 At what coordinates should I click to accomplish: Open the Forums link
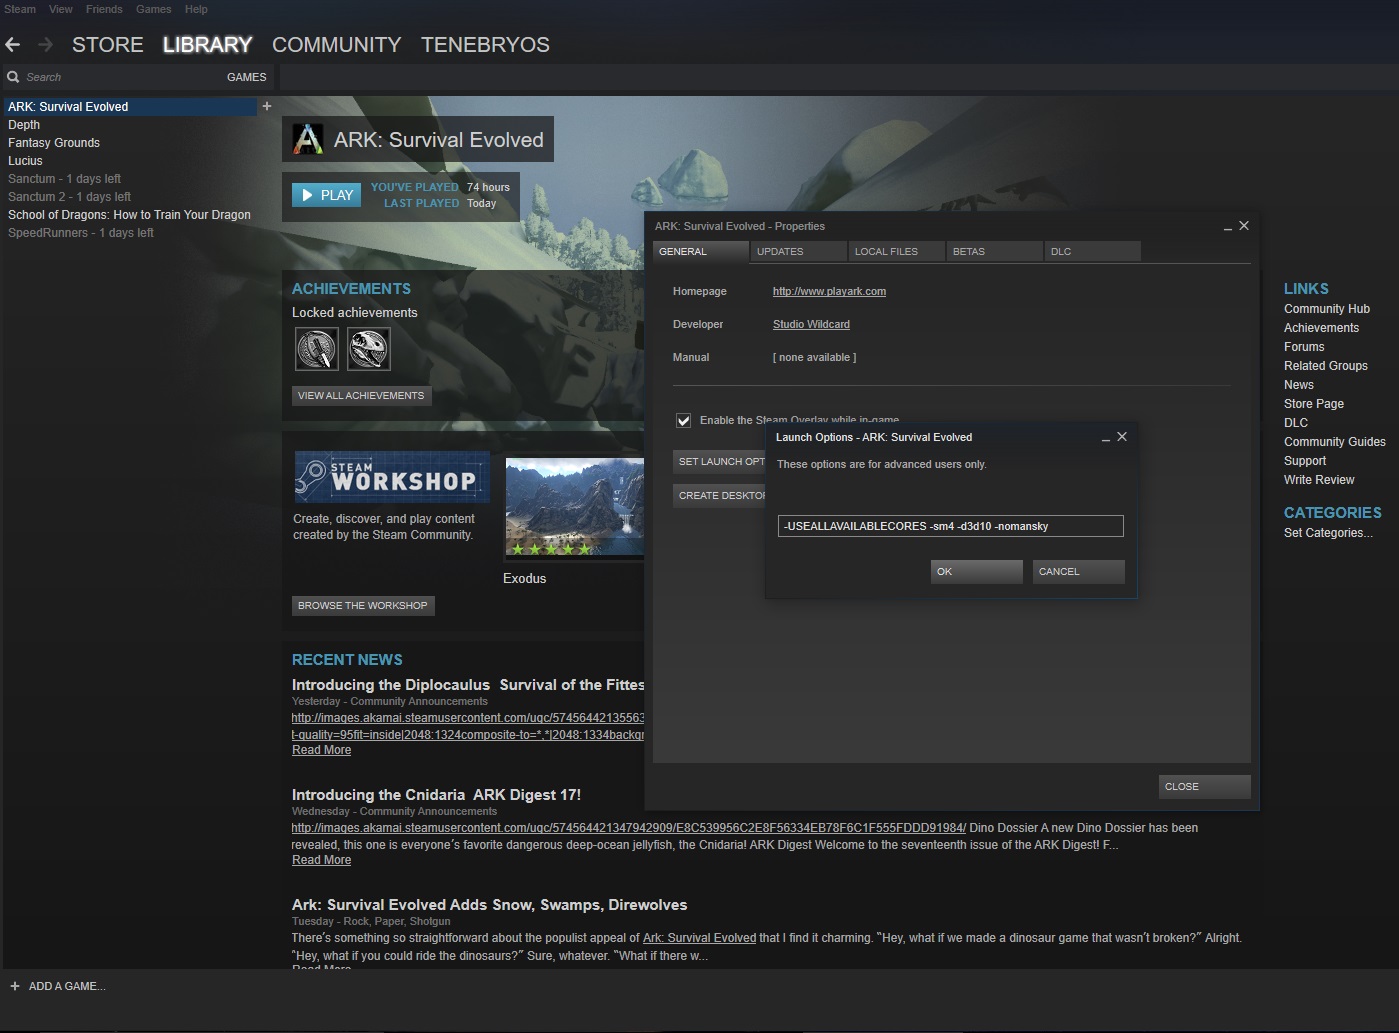coord(1304,347)
